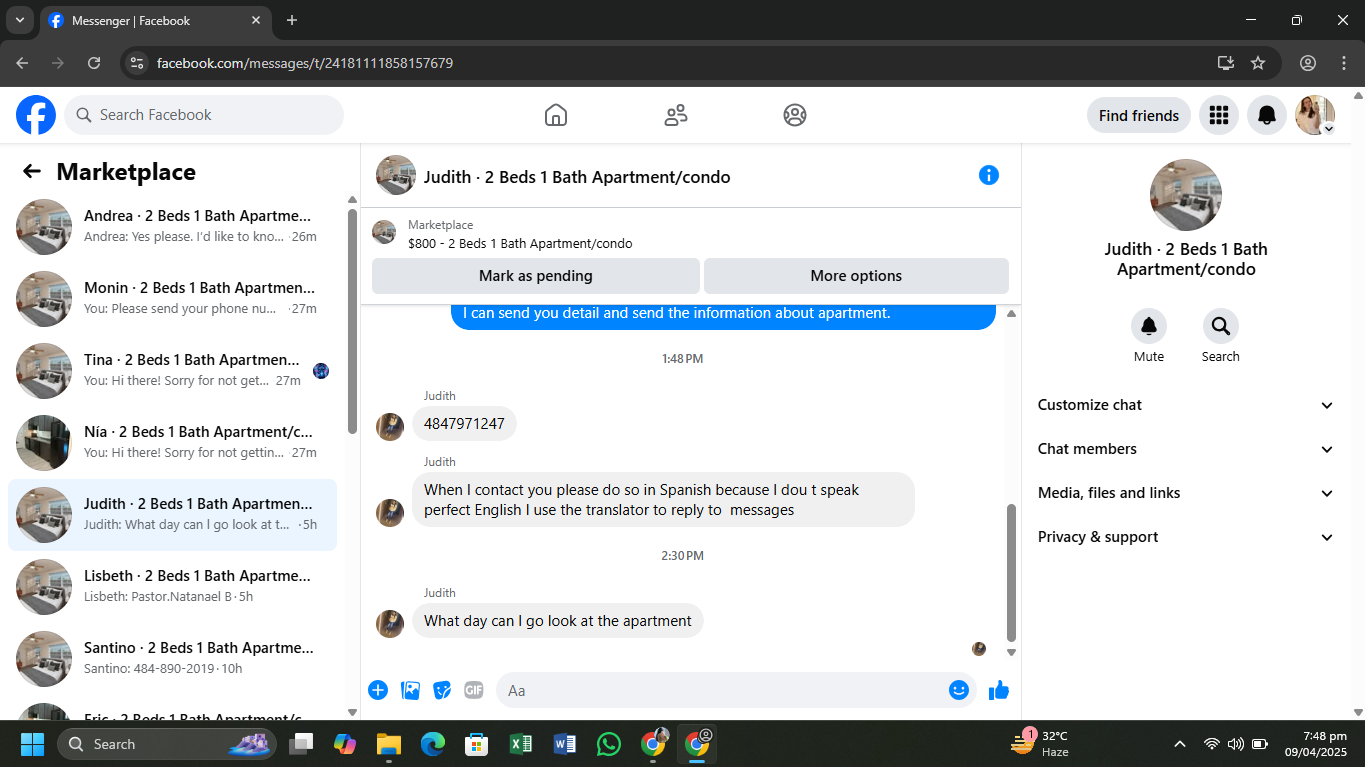Click the chat messages scrollbar
This screenshot has width=1365, height=767.
click(1011, 572)
